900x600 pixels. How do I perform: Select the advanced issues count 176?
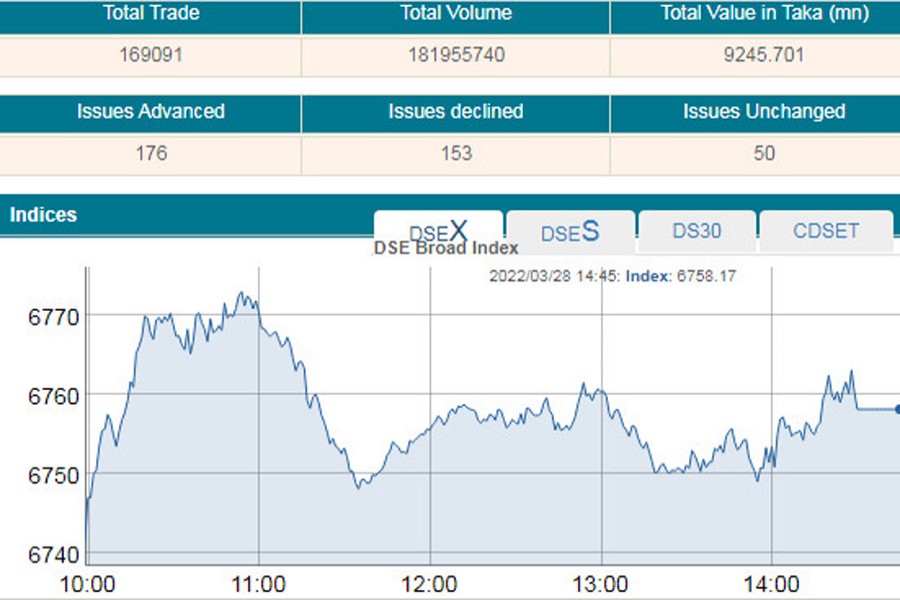(150, 153)
